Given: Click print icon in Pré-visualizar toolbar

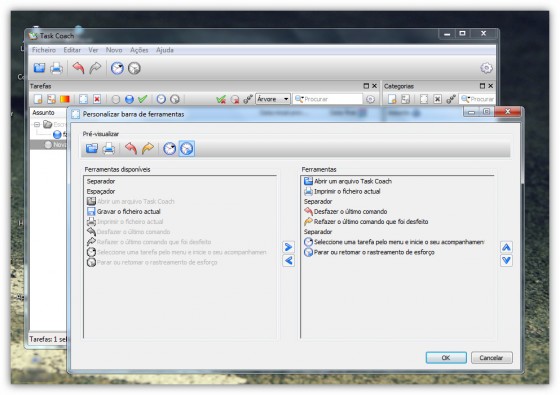Looking at the screenshot, I should [x=109, y=148].
